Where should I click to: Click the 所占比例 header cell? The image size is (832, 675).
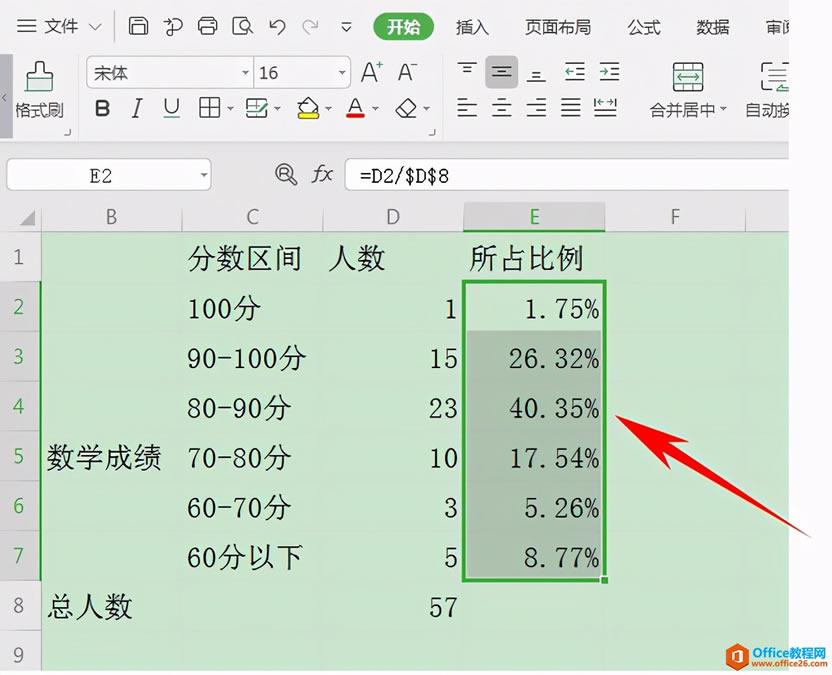click(x=534, y=258)
